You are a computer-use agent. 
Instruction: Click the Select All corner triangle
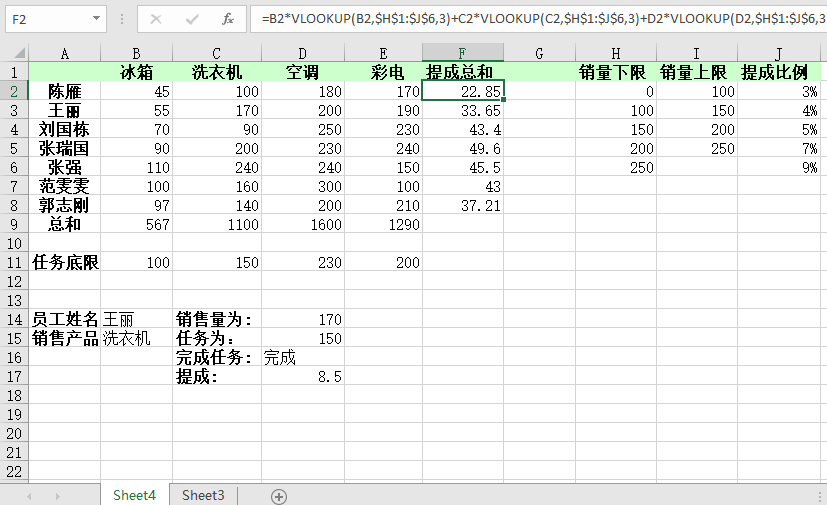coord(14,53)
